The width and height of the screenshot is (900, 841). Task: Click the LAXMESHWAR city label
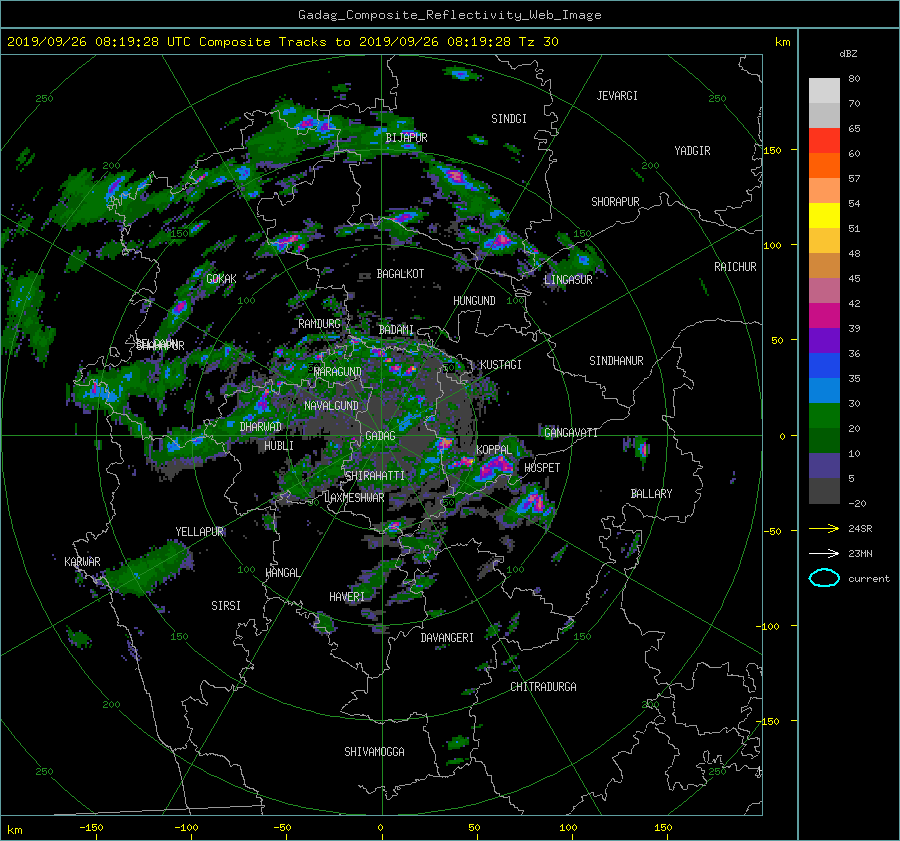pyautogui.click(x=354, y=498)
